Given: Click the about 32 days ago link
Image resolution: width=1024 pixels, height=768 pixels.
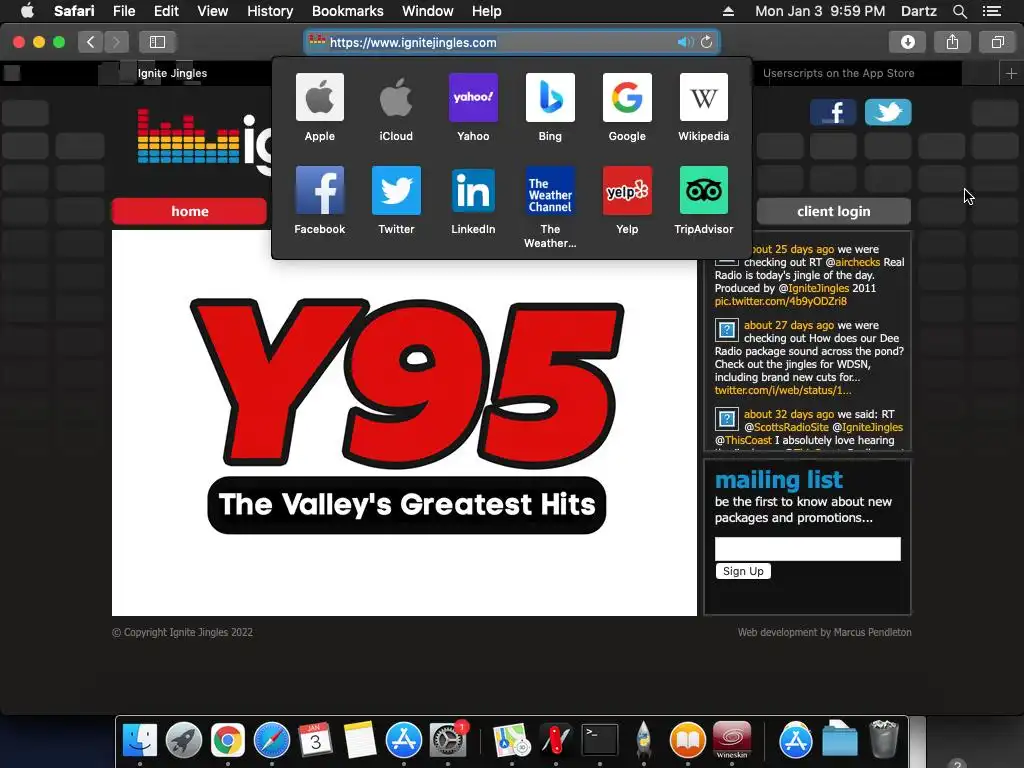Looking at the screenshot, I should click(x=789, y=414).
